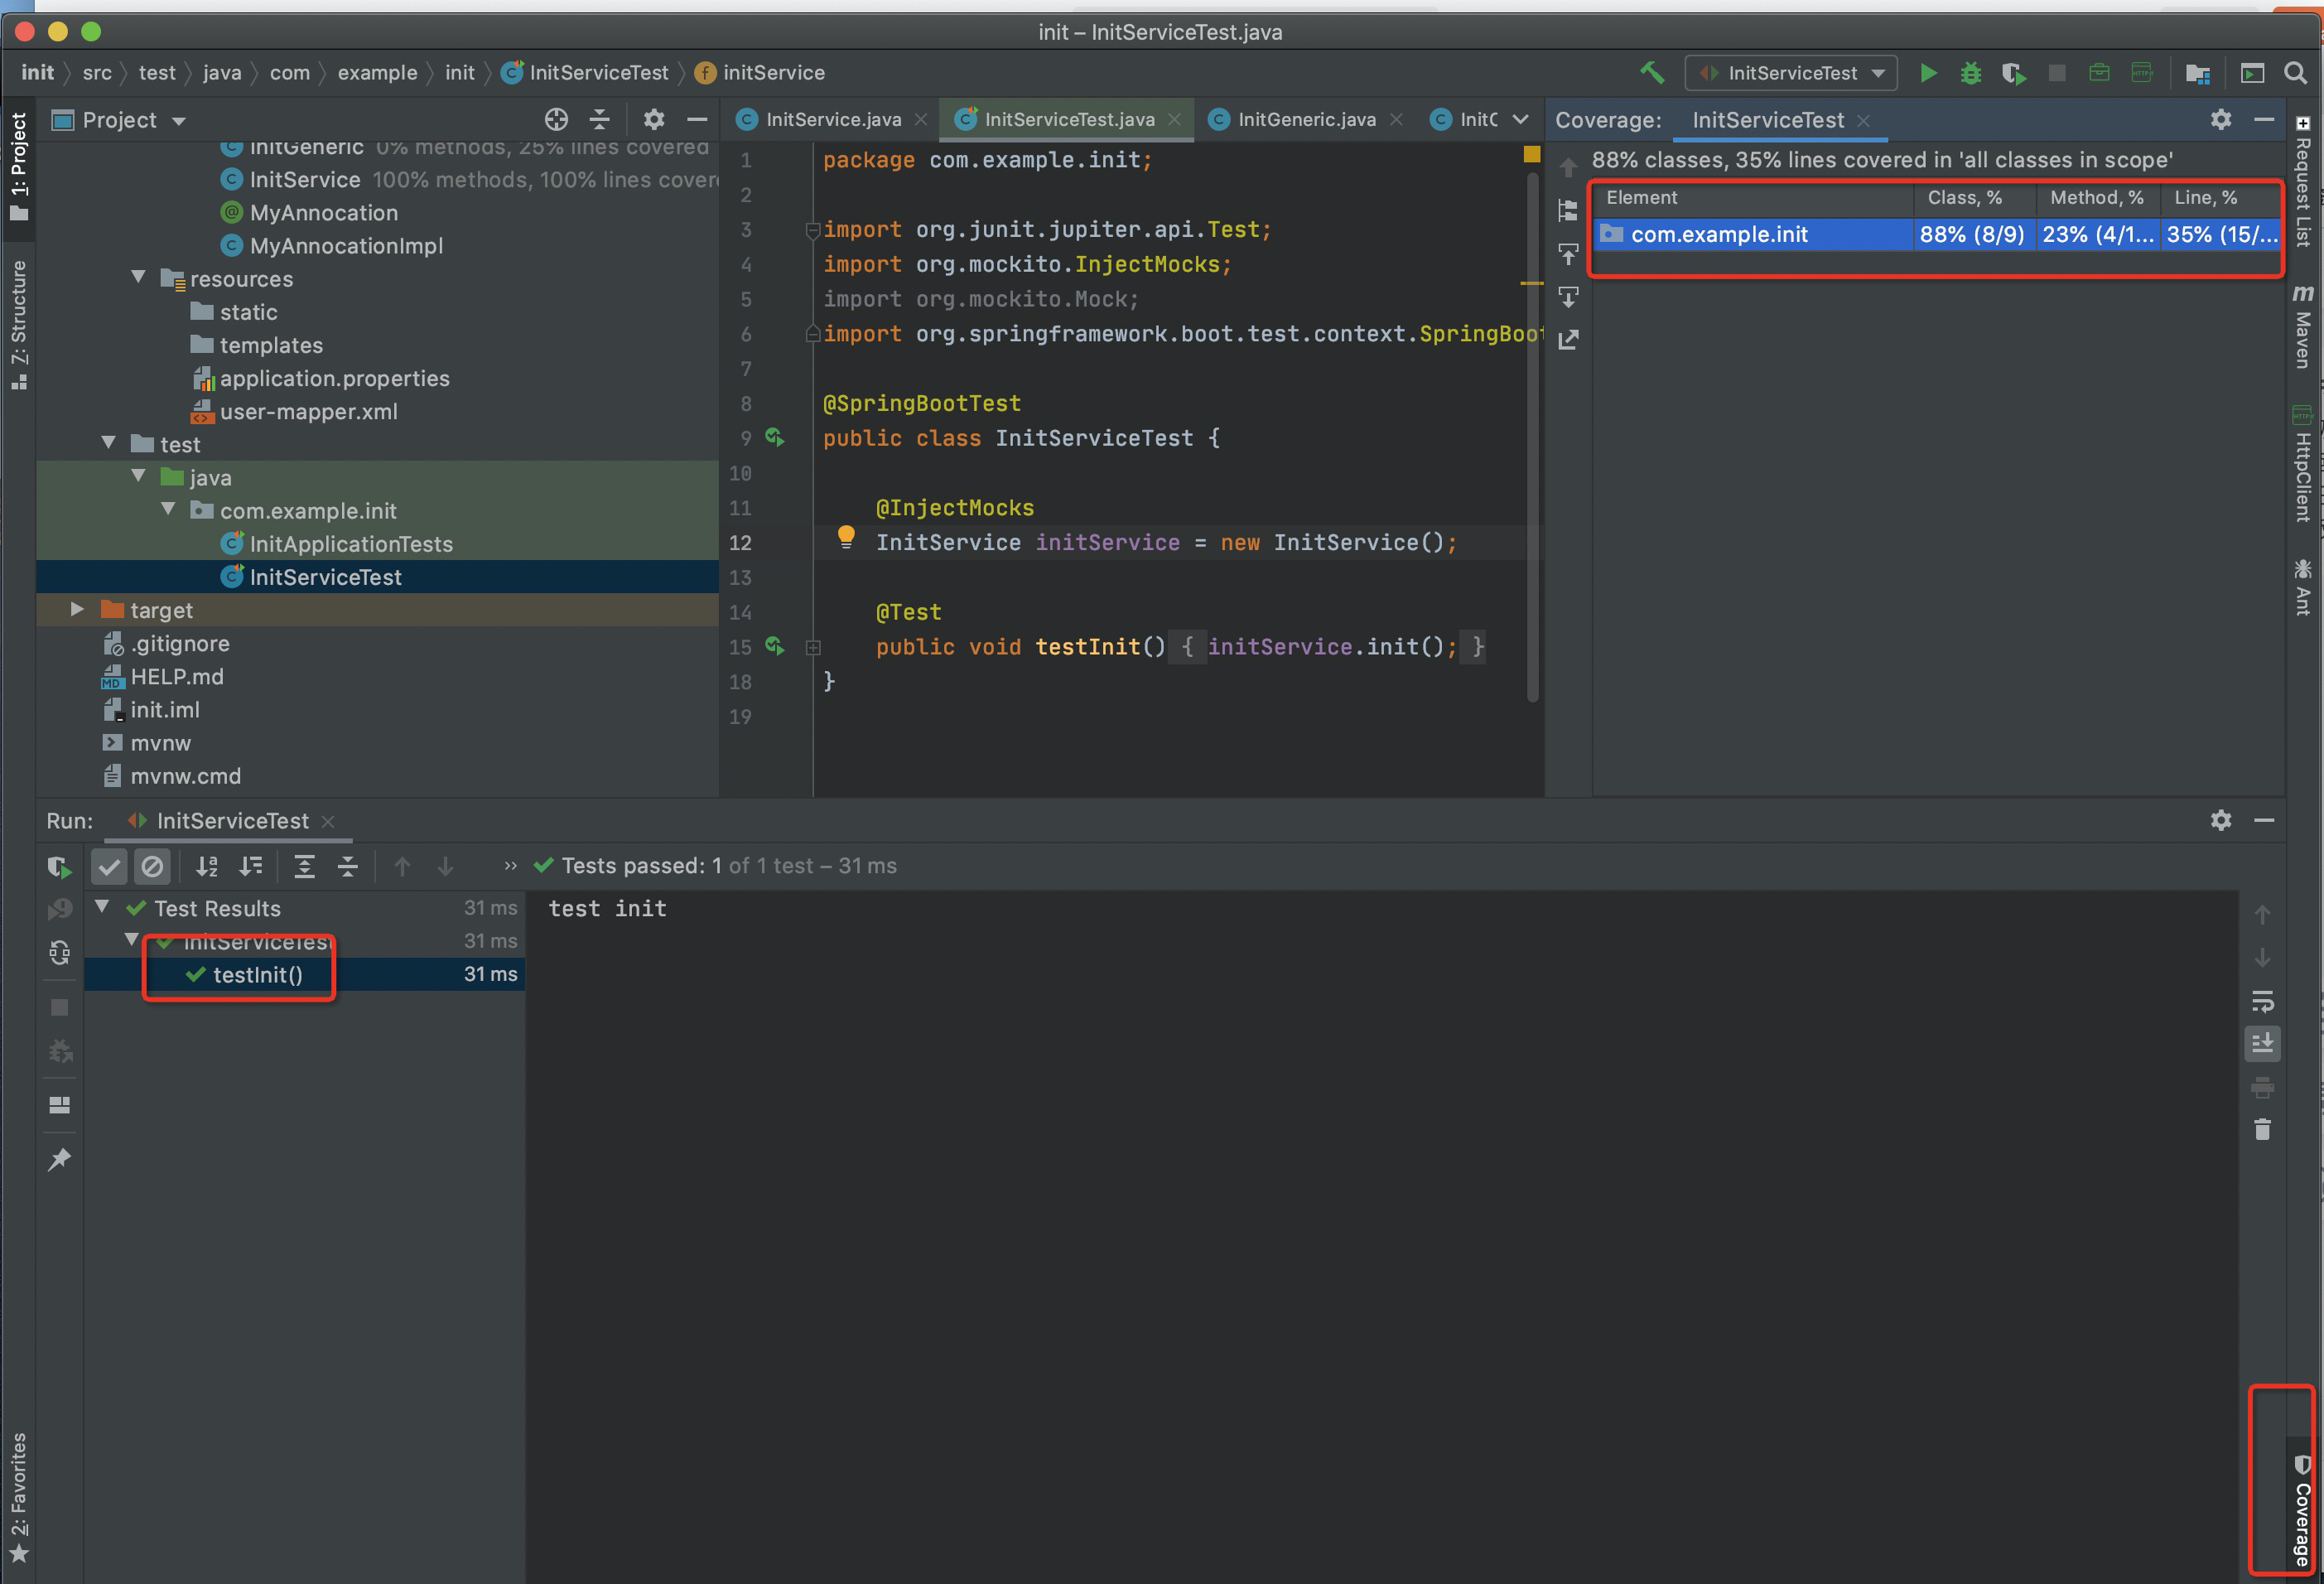Toggle show passed tests checkmark button
The image size is (2324, 1584).
pyautogui.click(x=109, y=866)
